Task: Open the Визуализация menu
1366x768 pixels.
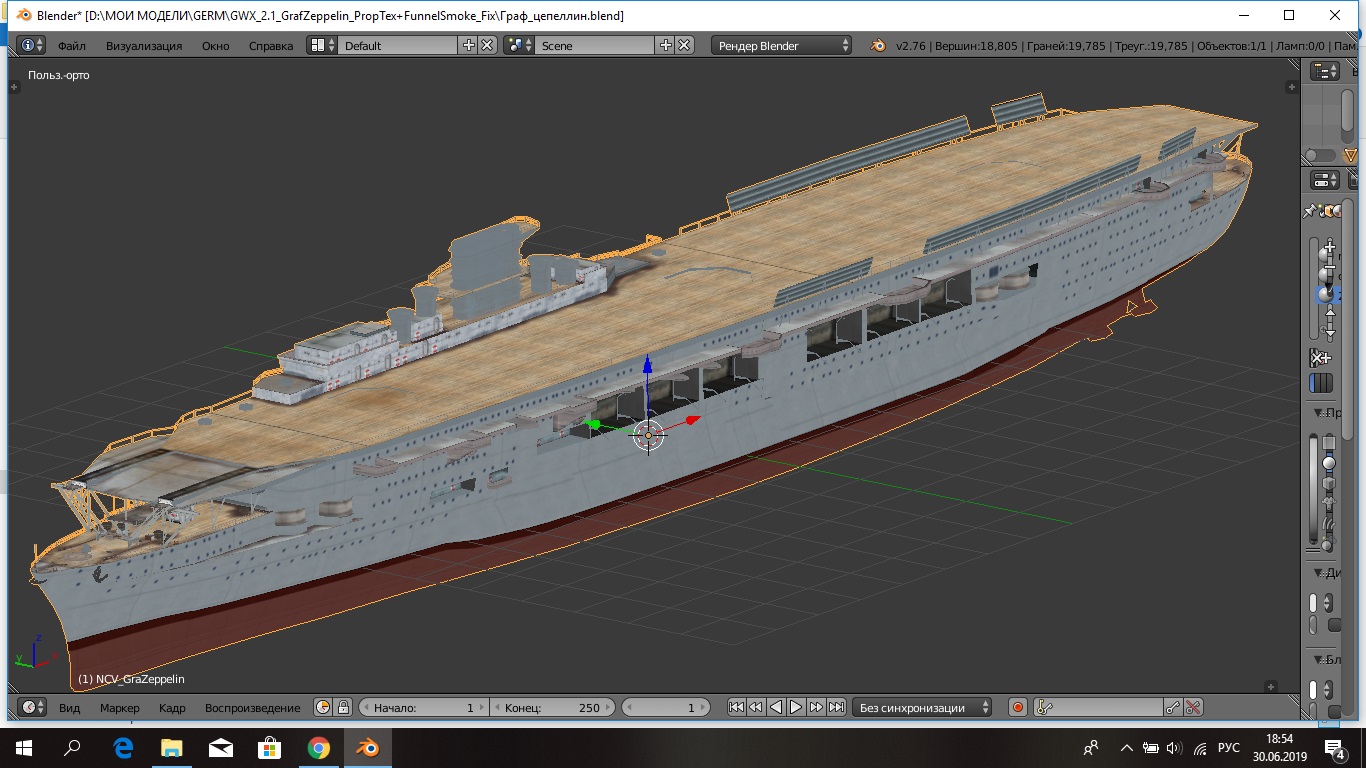Action: (144, 46)
